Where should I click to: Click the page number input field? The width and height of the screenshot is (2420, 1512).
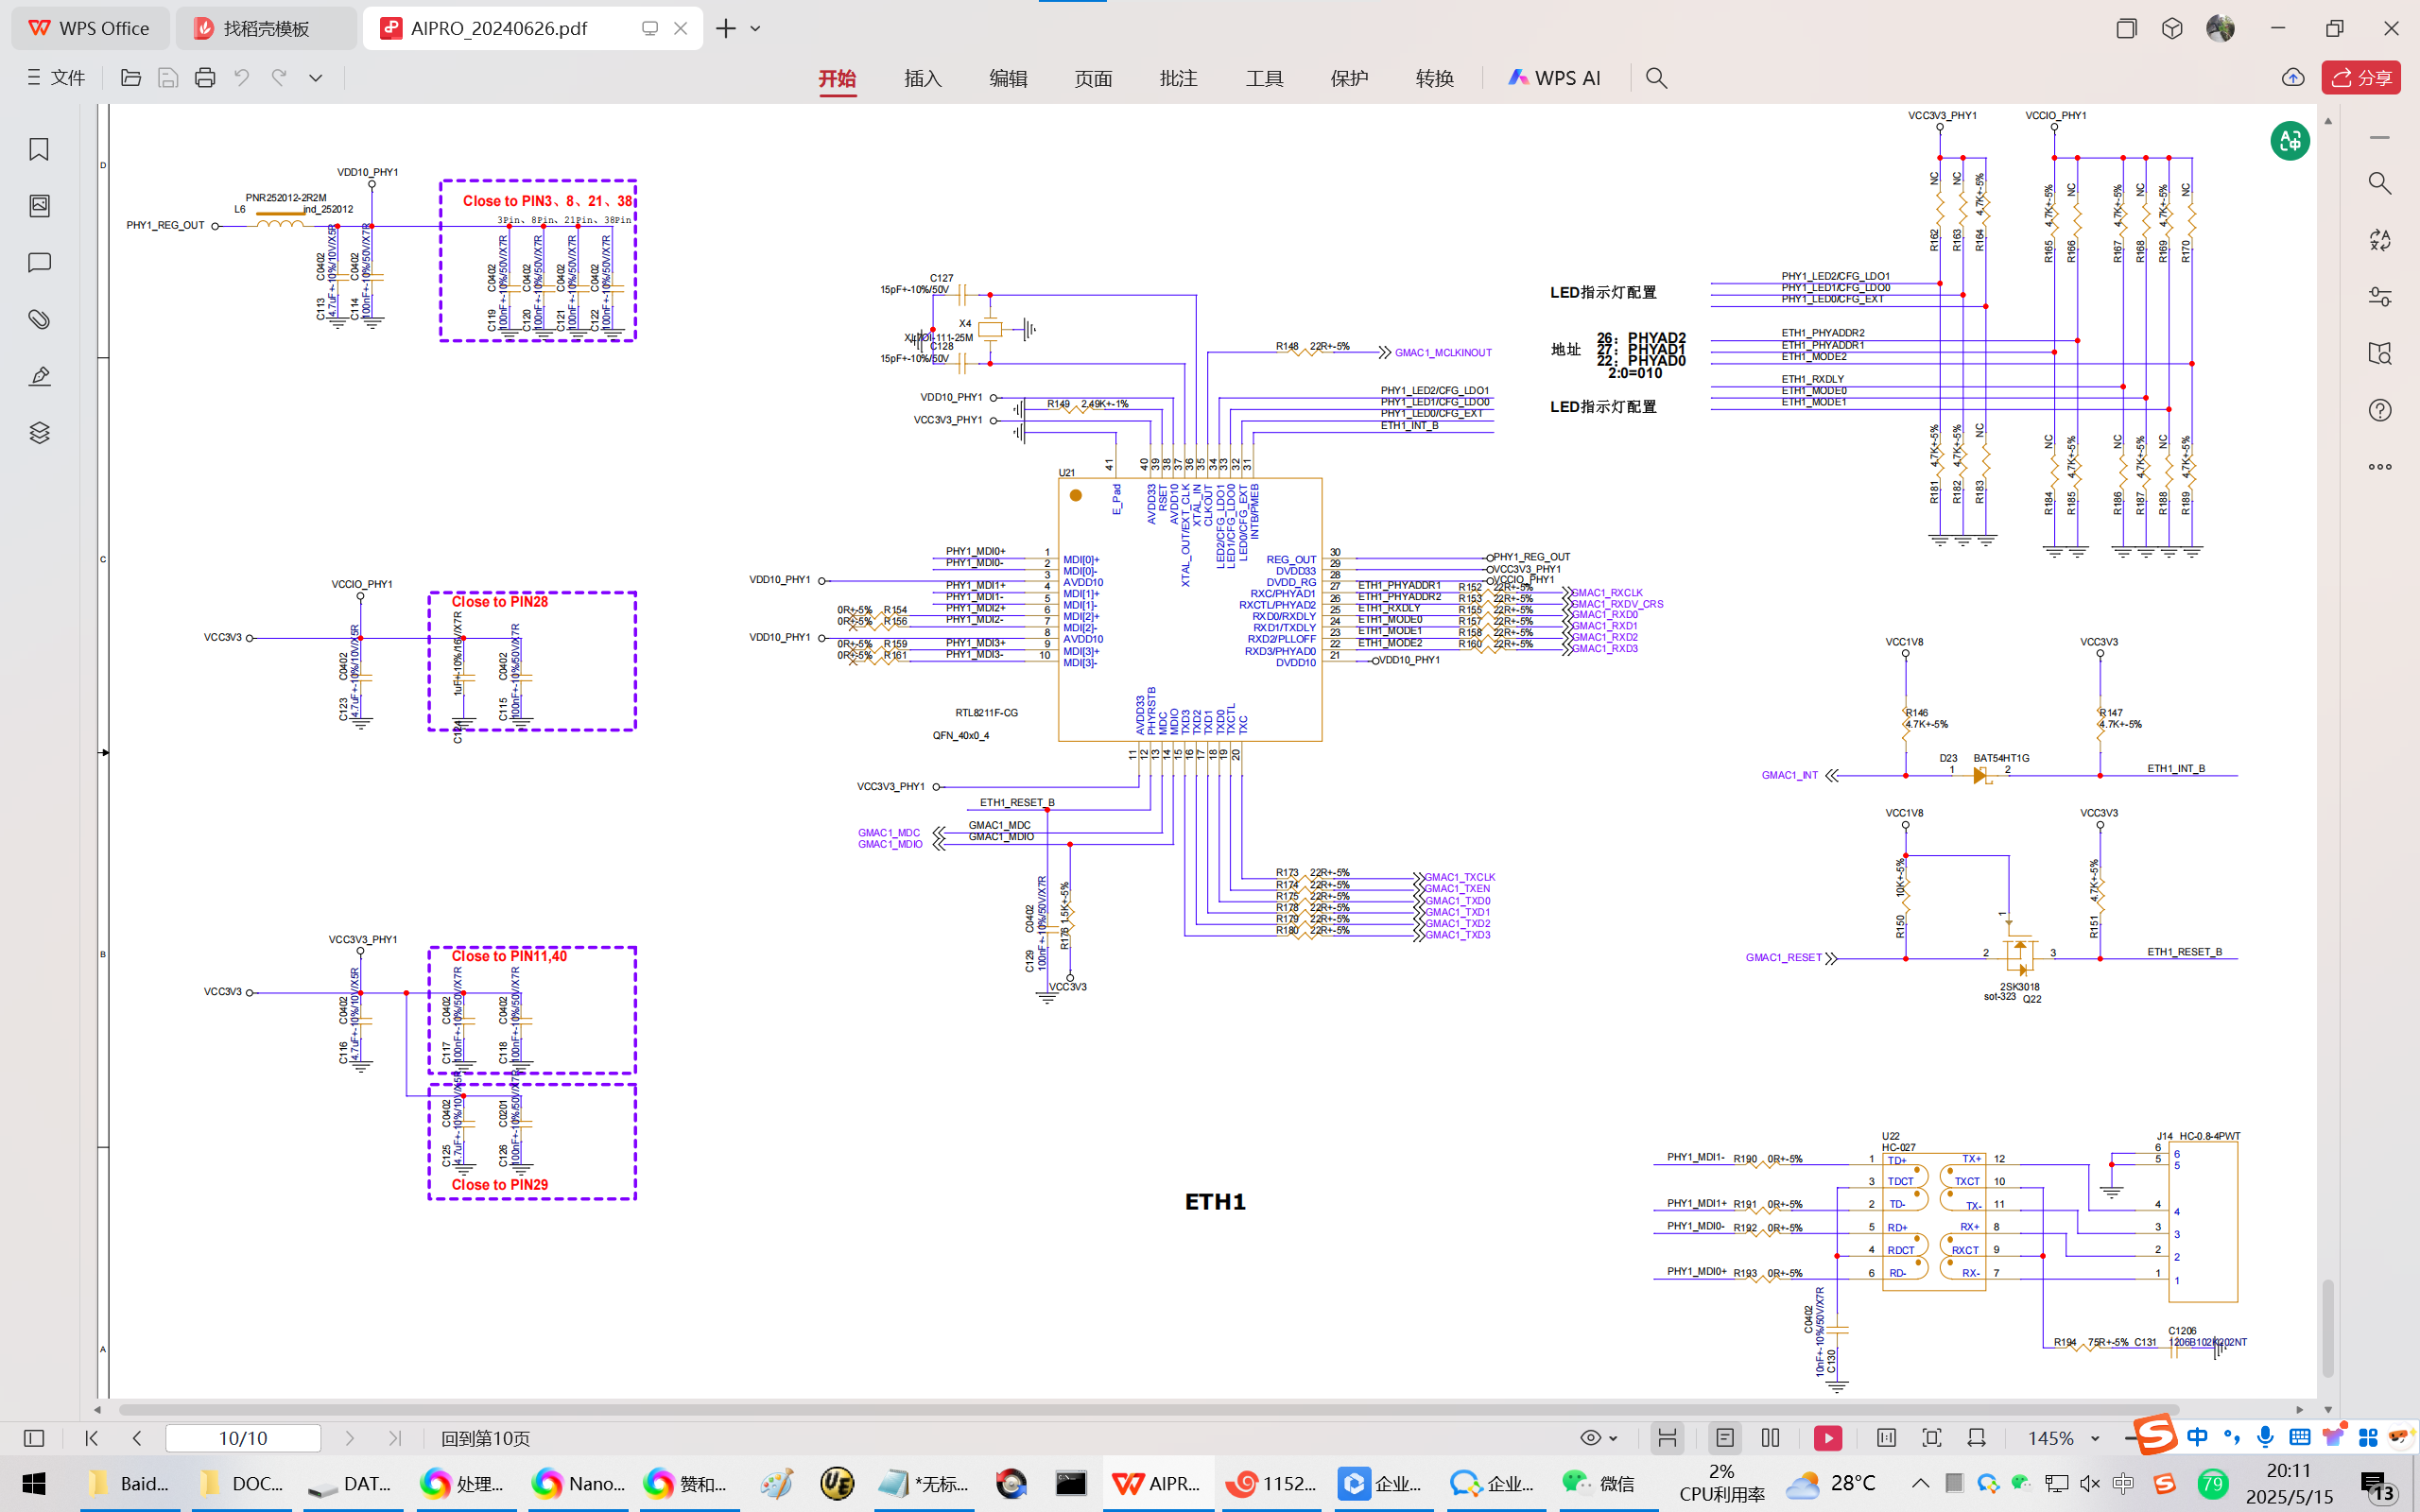[x=243, y=1438]
